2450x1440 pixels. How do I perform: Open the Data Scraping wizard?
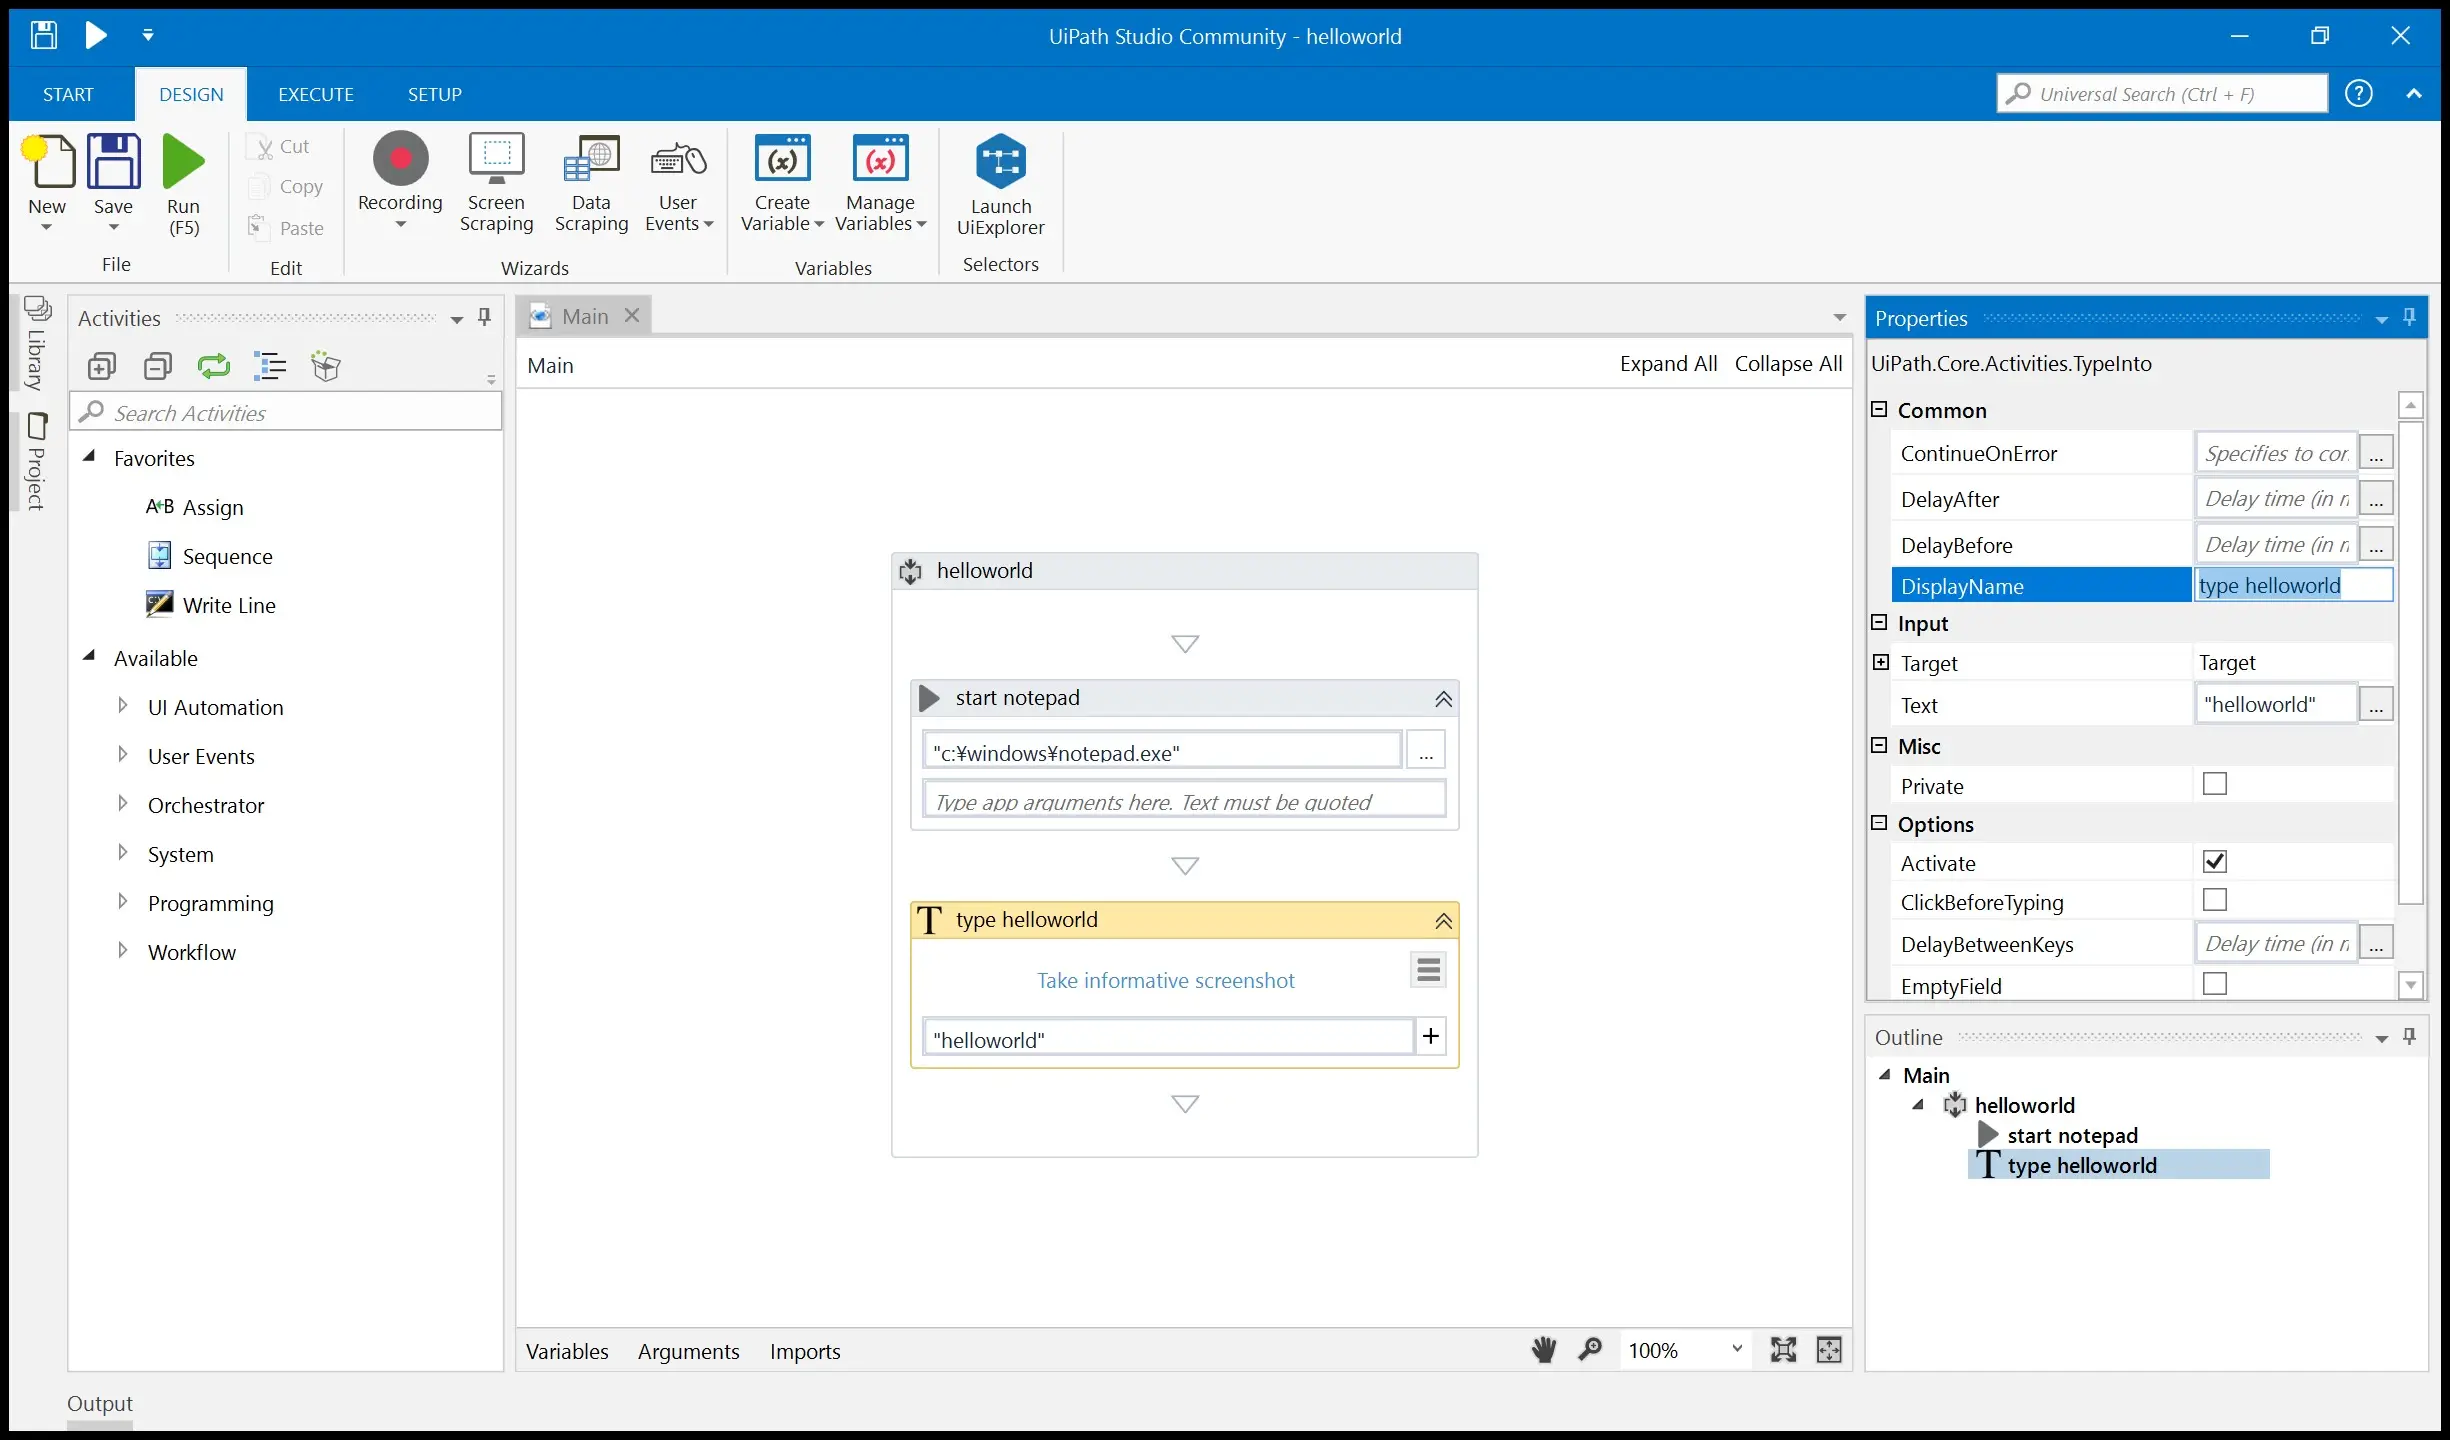click(x=591, y=184)
